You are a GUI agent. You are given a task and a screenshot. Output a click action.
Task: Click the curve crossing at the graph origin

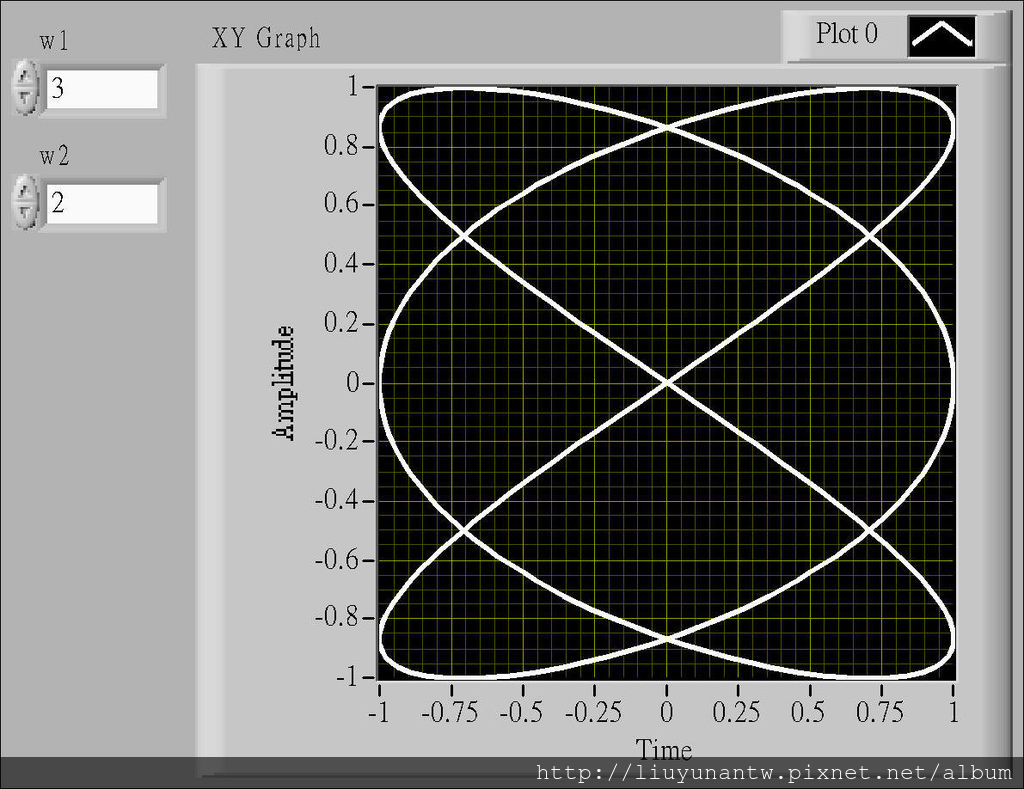point(666,382)
